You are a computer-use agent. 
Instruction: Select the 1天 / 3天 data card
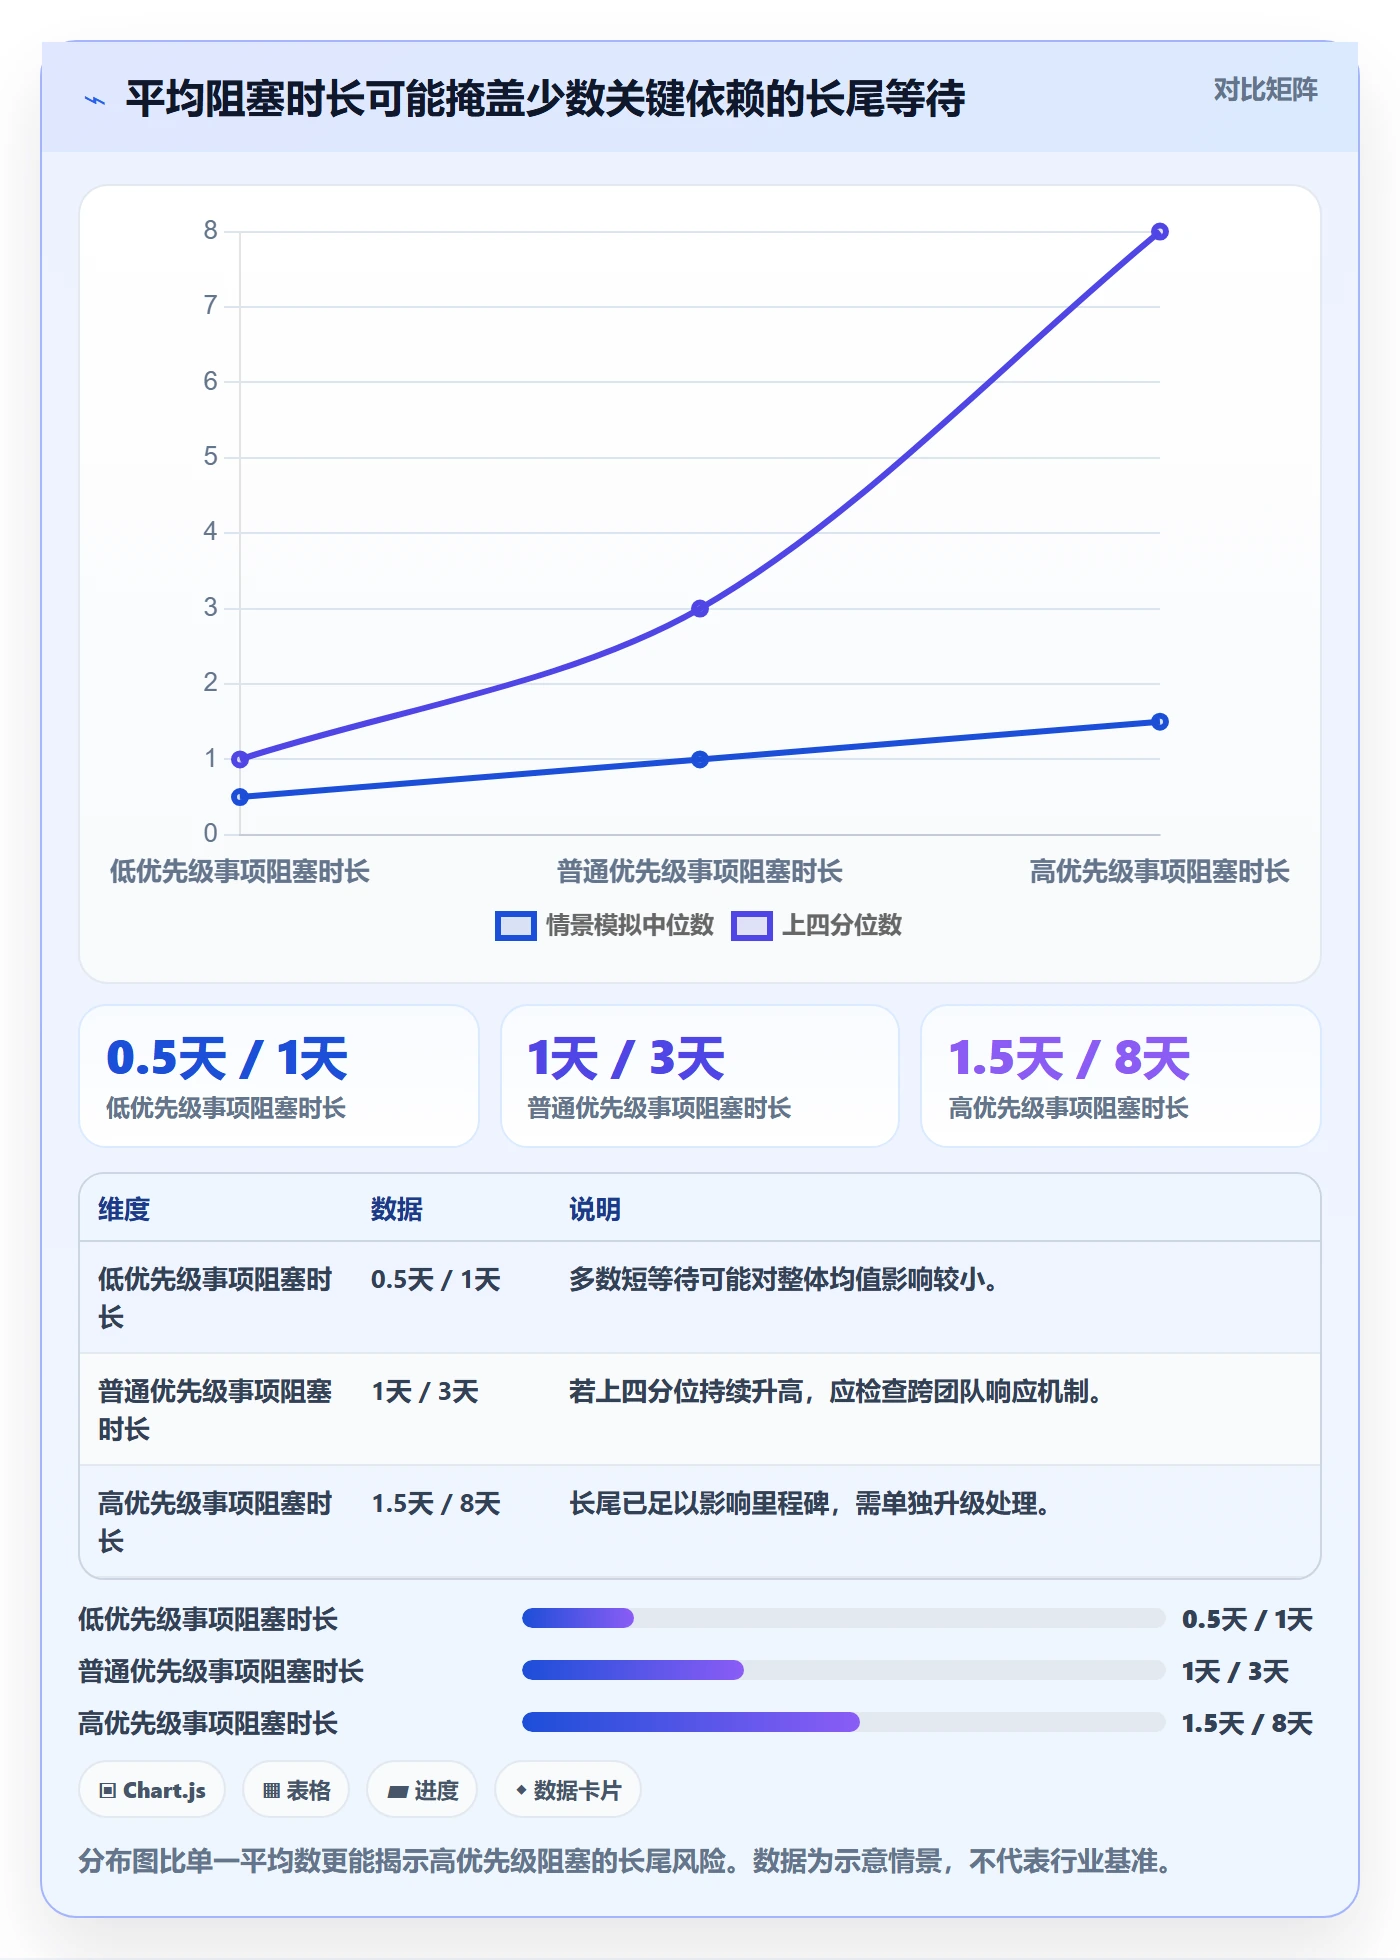[x=700, y=1076]
